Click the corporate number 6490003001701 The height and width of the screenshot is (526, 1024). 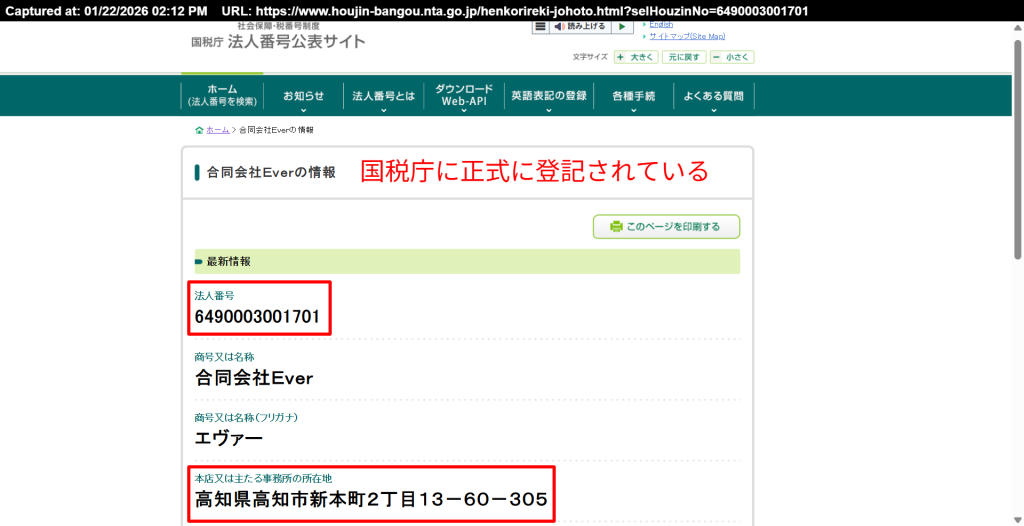tap(257, 317)
